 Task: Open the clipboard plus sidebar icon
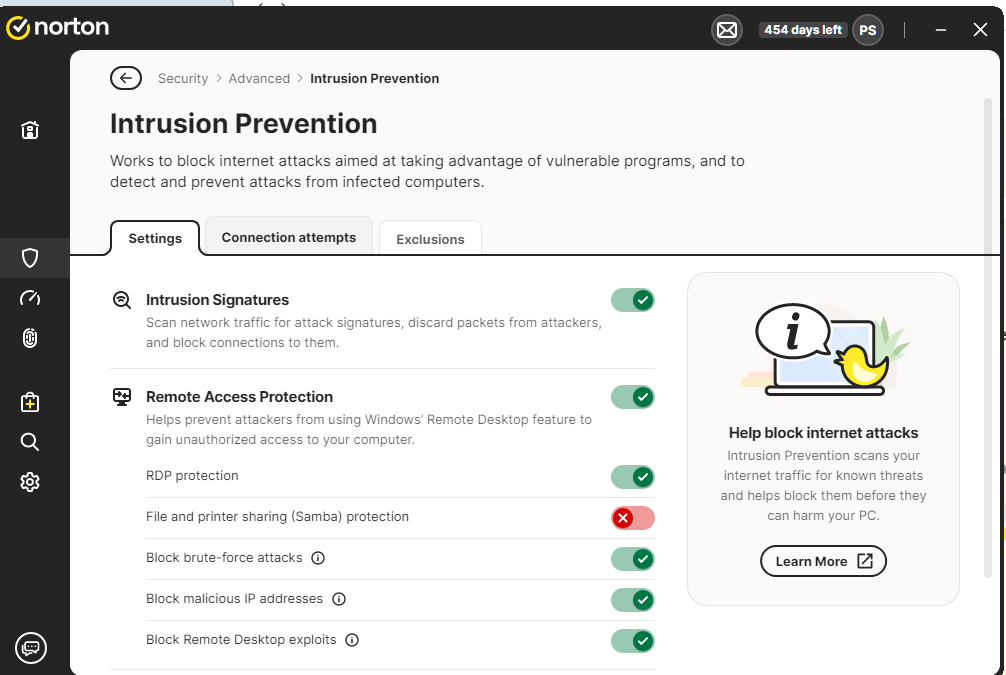pos(30,402)
